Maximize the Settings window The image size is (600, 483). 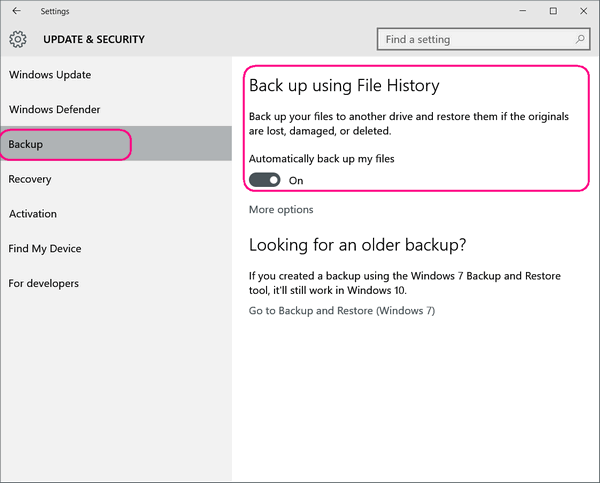(553, 11)
